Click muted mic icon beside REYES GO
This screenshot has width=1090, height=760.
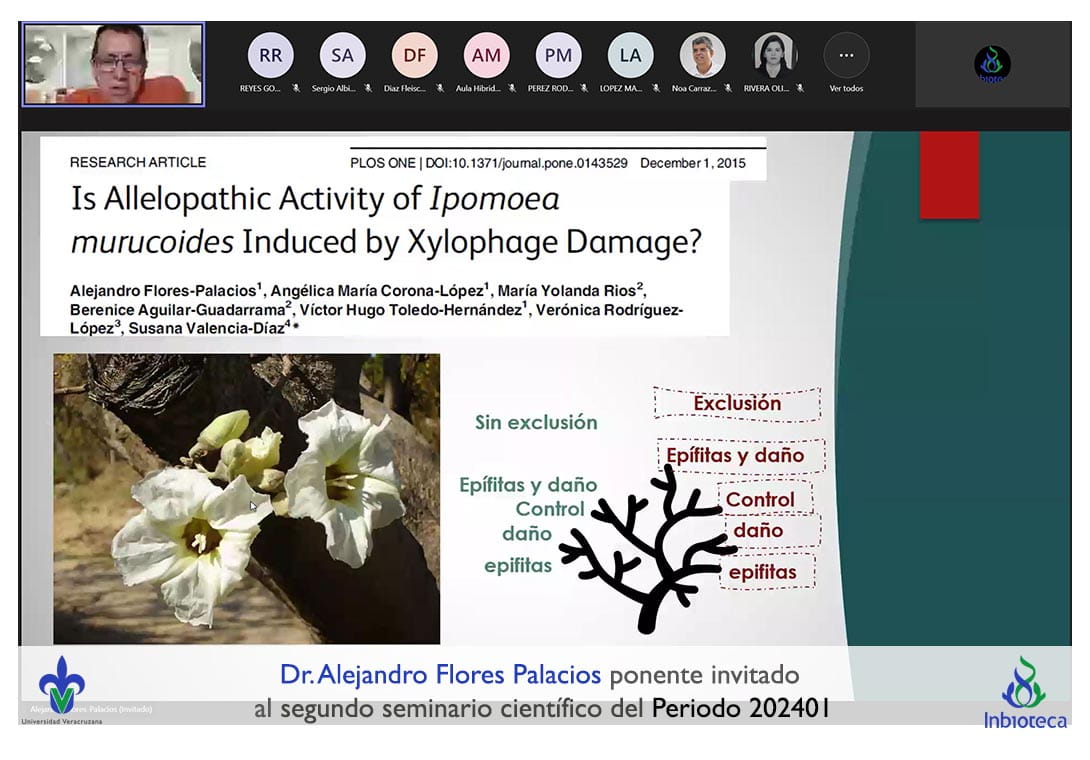click(296, 88)
